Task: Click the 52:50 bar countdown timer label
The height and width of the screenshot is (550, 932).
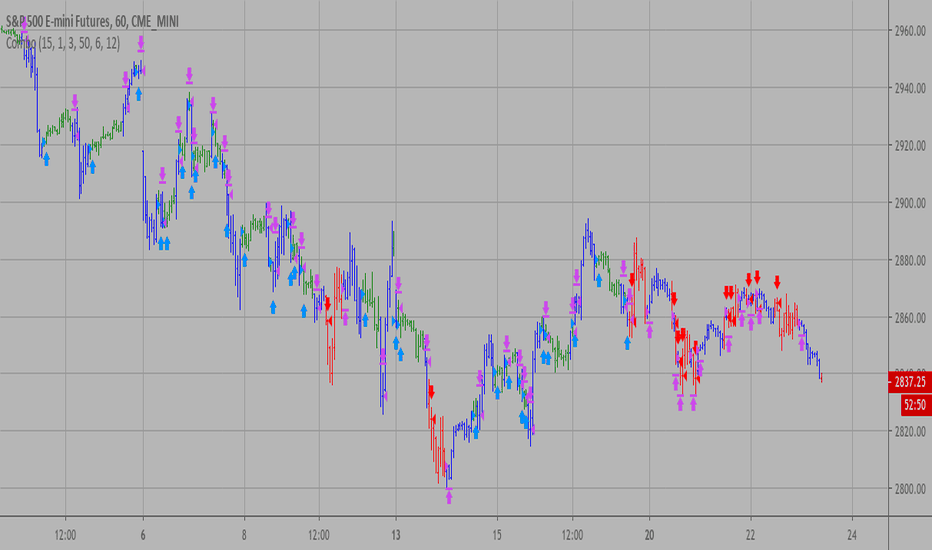Action: click(915, 405)
